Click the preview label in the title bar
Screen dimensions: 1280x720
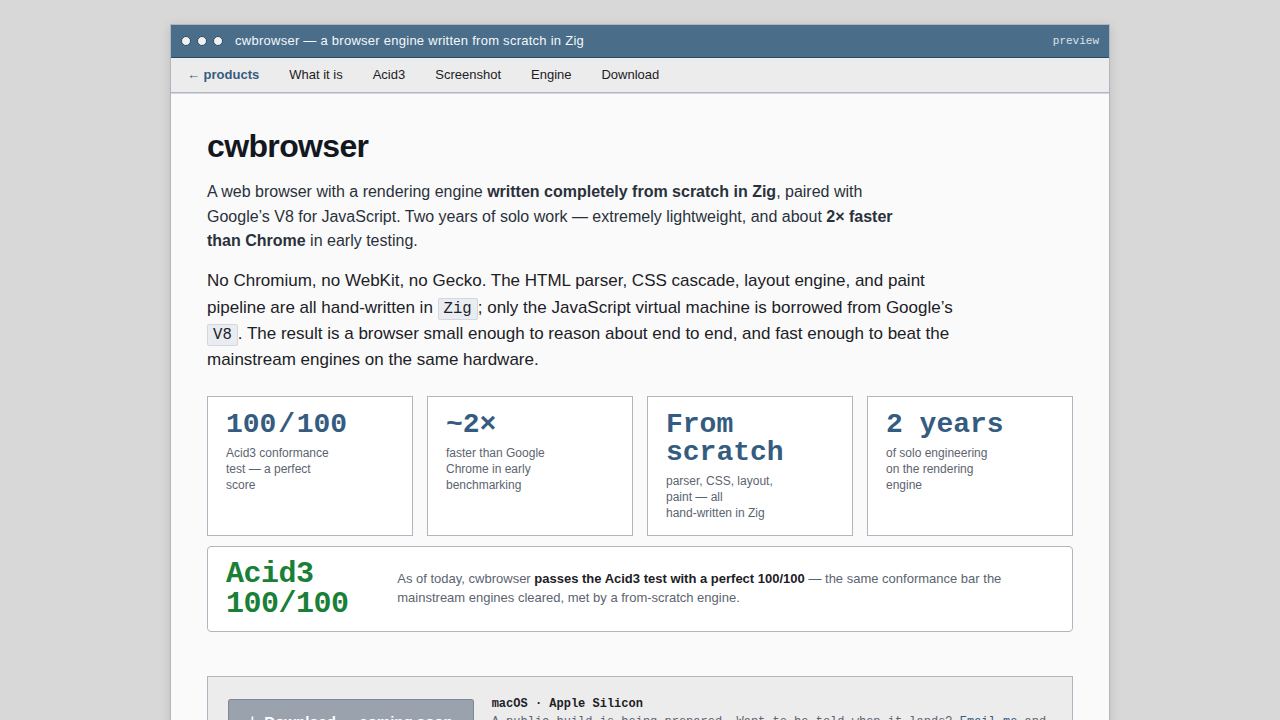click(x=1076, y=41)
